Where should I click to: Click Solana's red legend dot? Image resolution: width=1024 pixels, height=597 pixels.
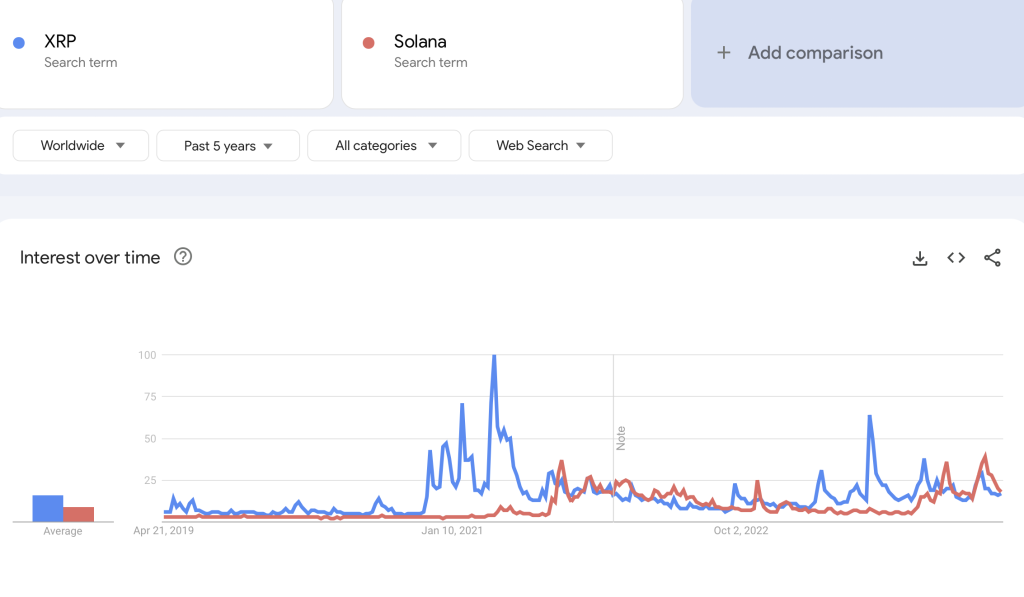coord(369,42)
